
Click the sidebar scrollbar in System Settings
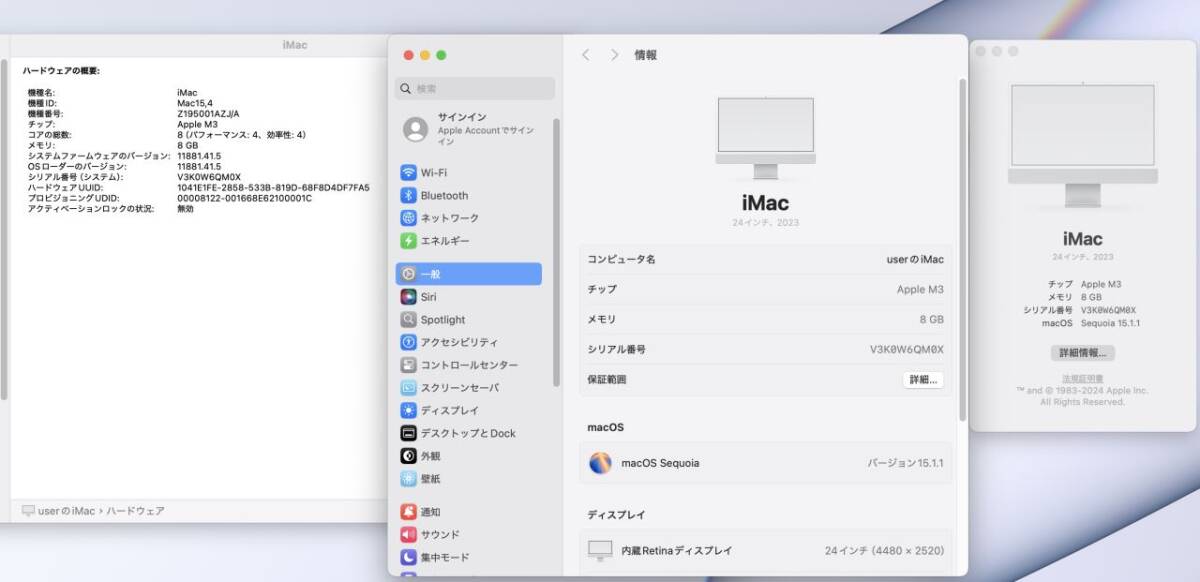point(557,253)
